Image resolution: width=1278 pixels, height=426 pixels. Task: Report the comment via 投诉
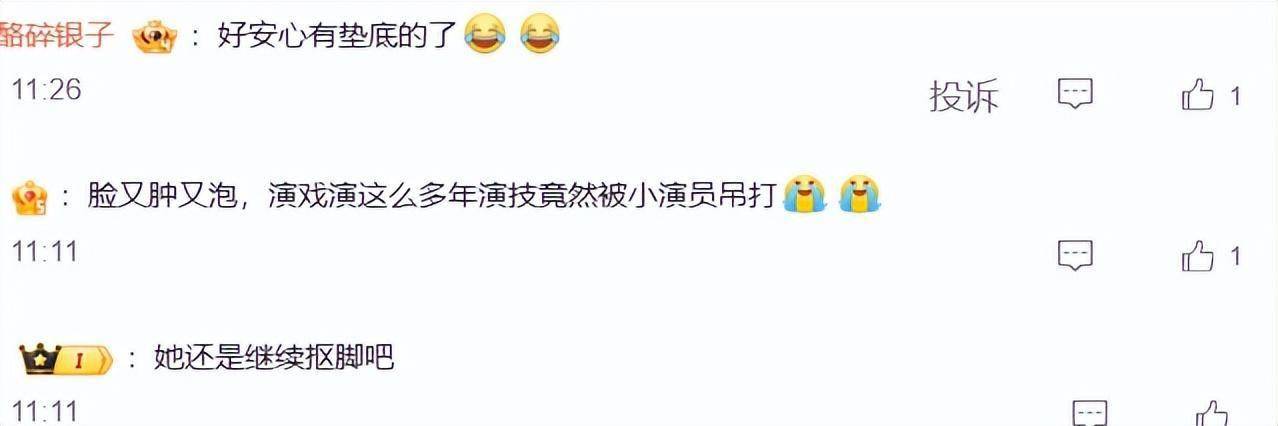(964, 96)
